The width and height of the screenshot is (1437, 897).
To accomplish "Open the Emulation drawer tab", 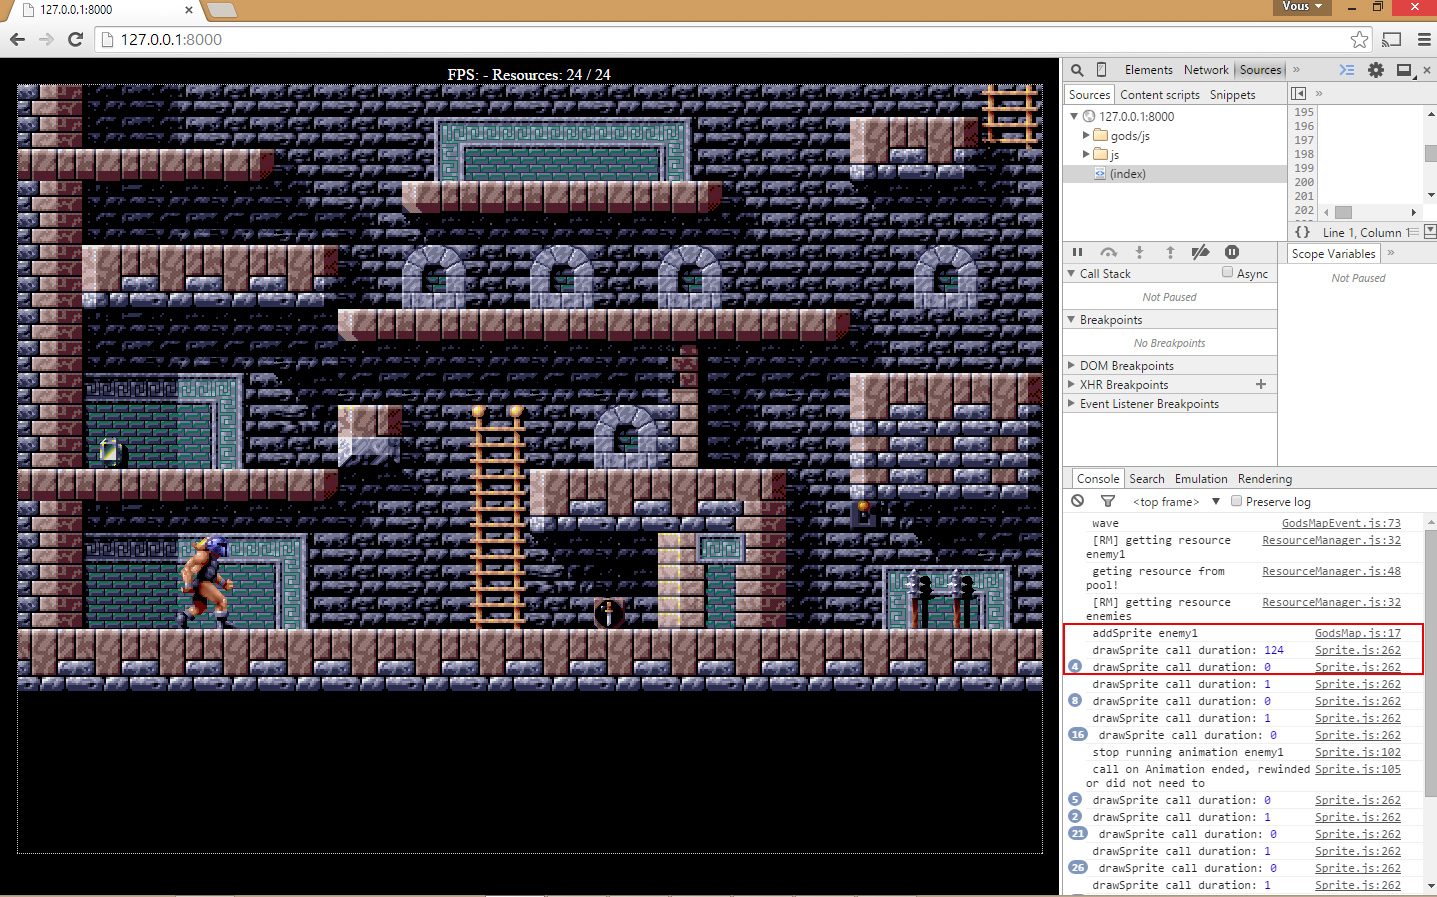I will pyautogui.click(x=1200, y=479).
